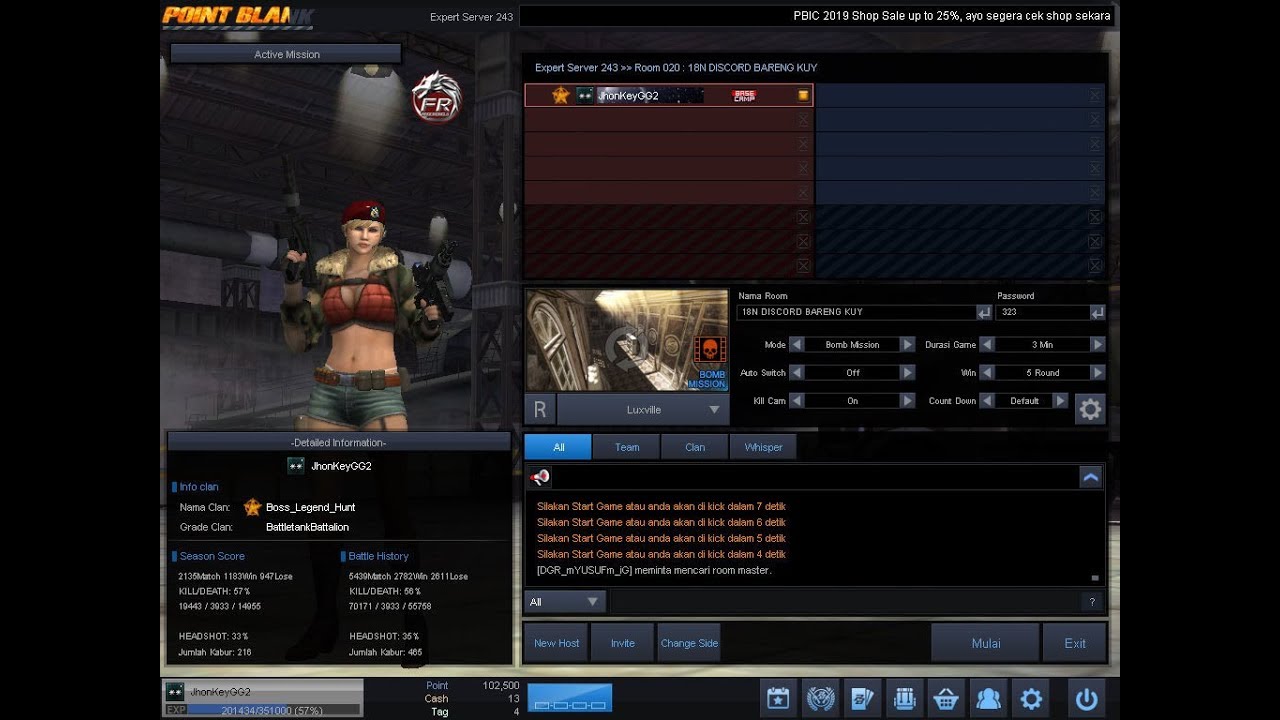Toggle second blue team slot closed
The width and height of the screenshot is (1280, 720).
[1096, 119]
